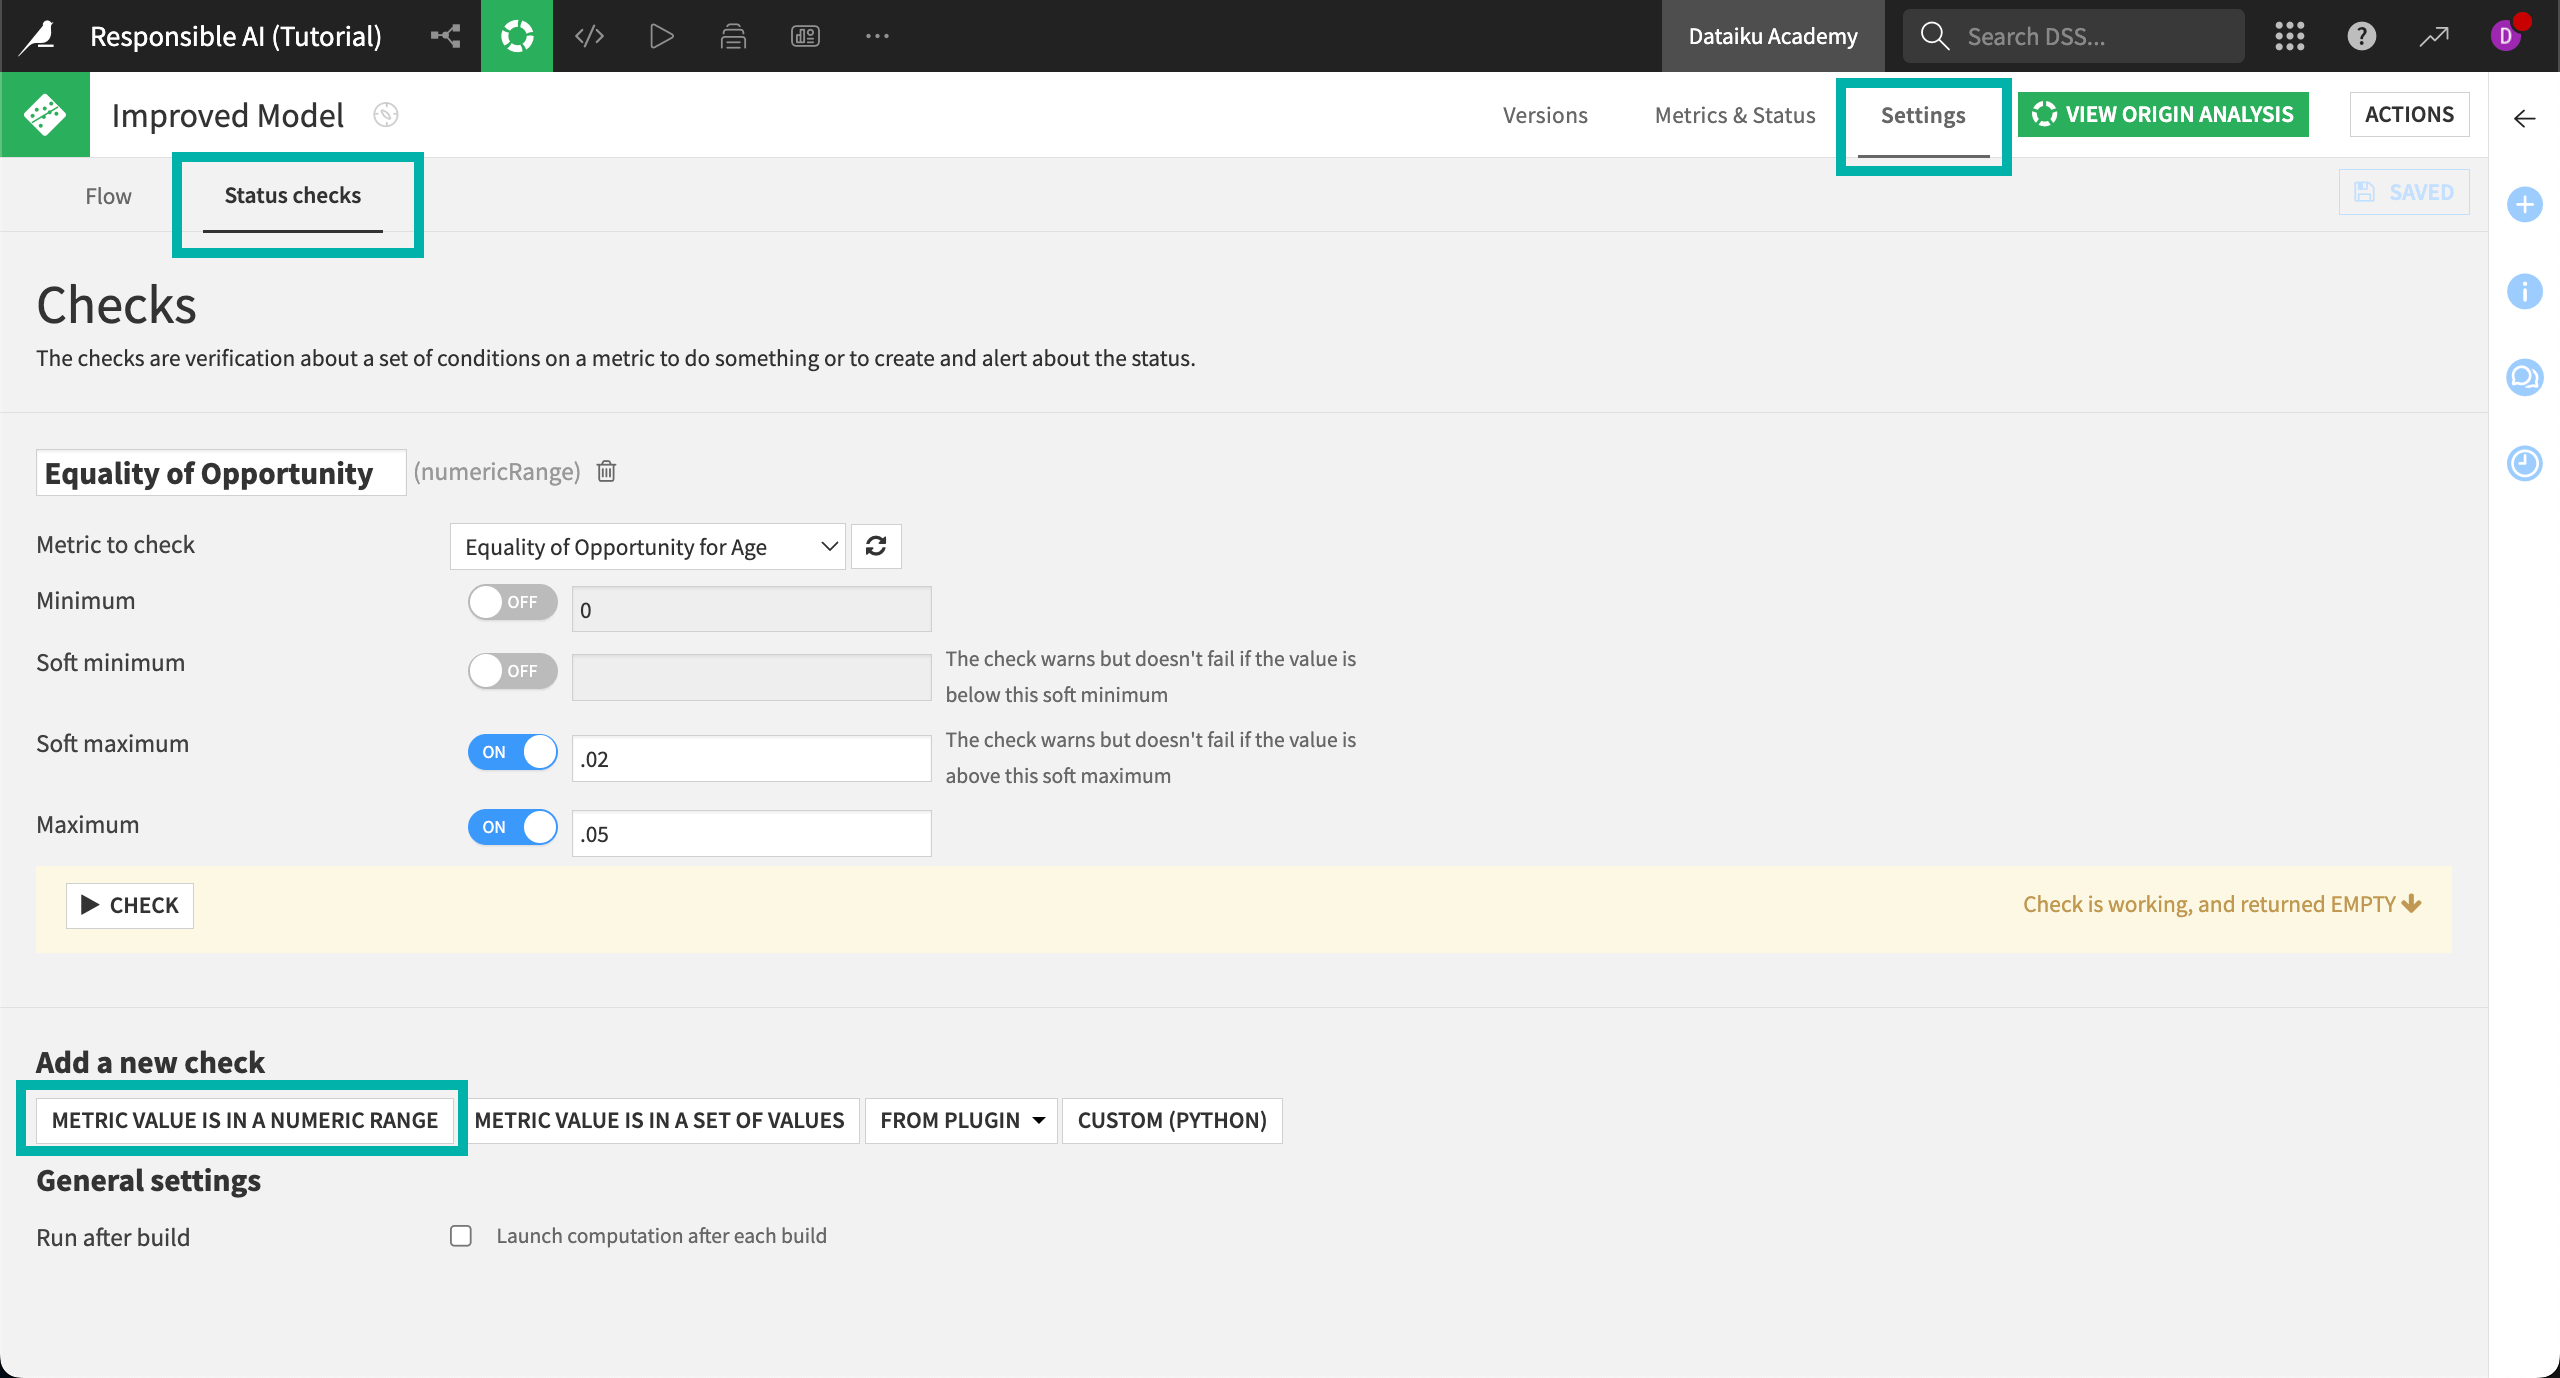Screen dimensions: 2560x1378
Task: Open jobs with the play icon
Action: [661, 35]
